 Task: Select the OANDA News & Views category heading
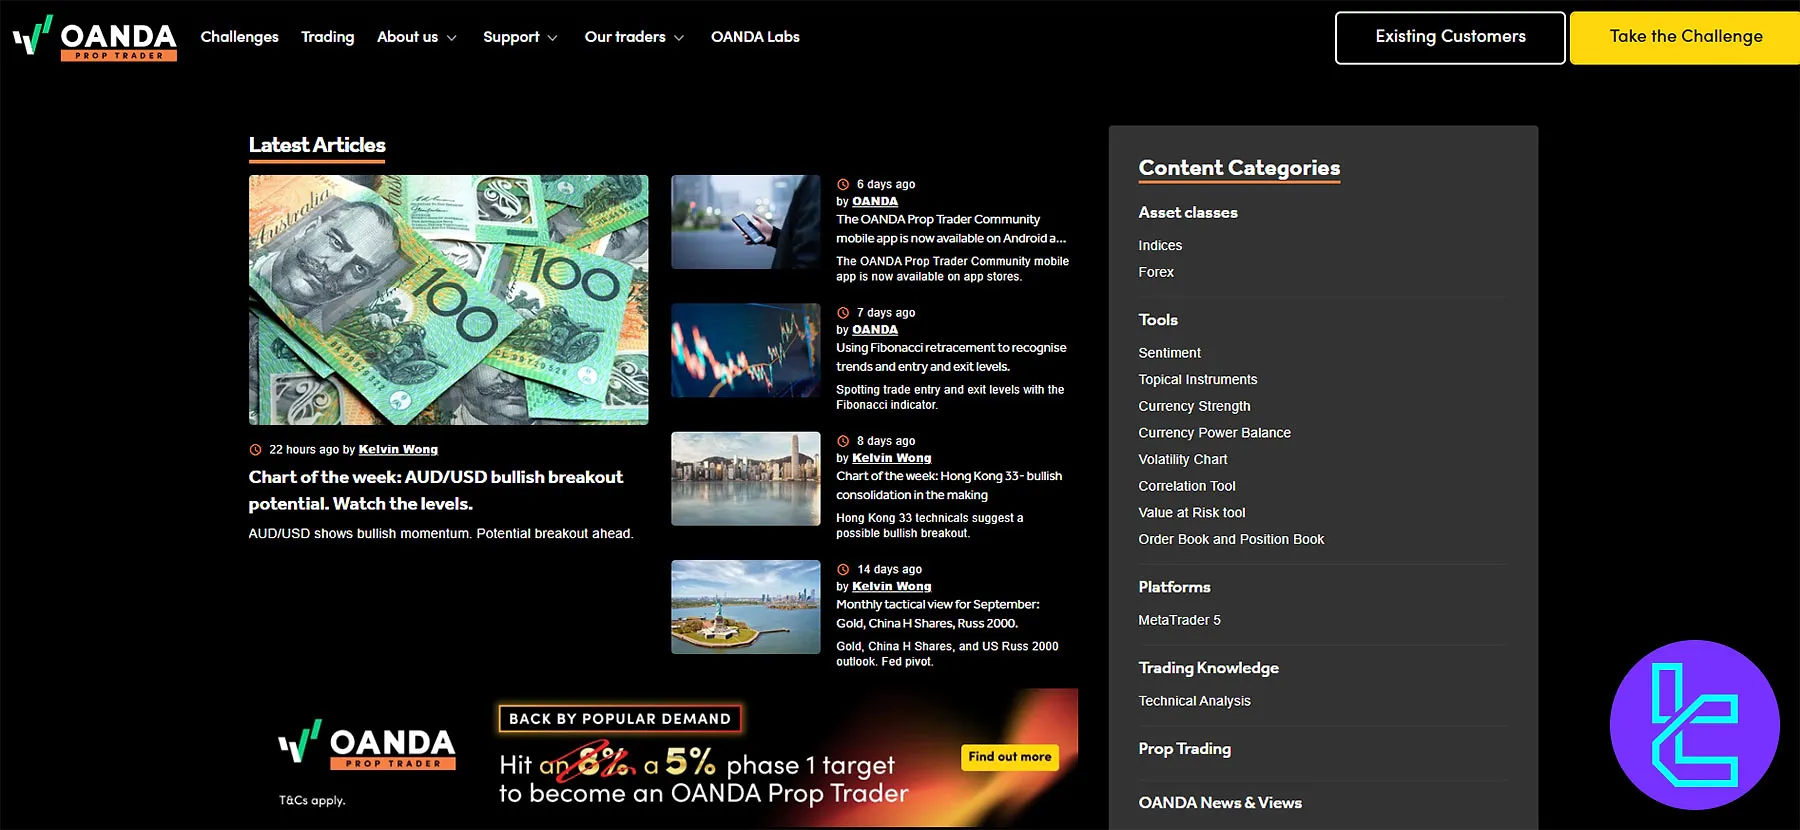click(x=1220, y=803)
